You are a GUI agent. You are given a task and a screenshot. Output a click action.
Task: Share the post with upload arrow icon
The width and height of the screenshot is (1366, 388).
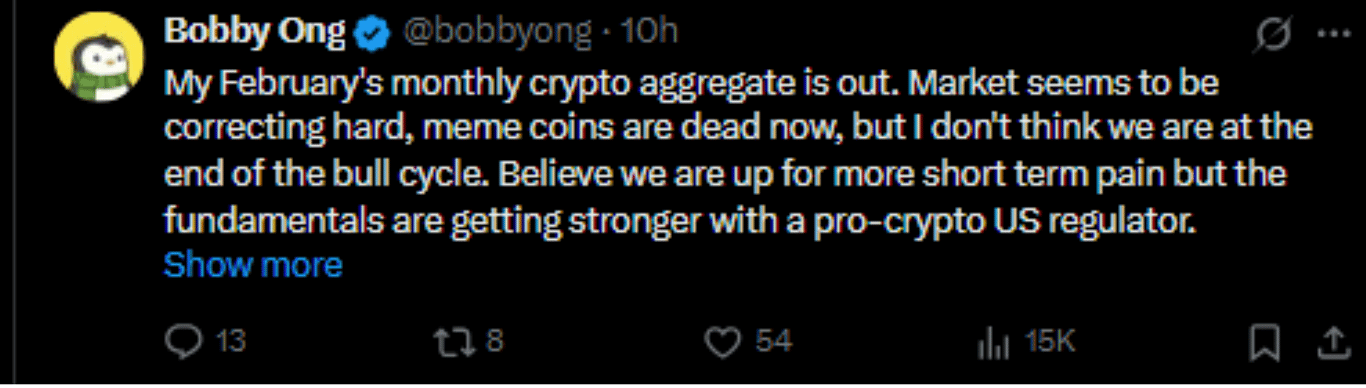1331,343
